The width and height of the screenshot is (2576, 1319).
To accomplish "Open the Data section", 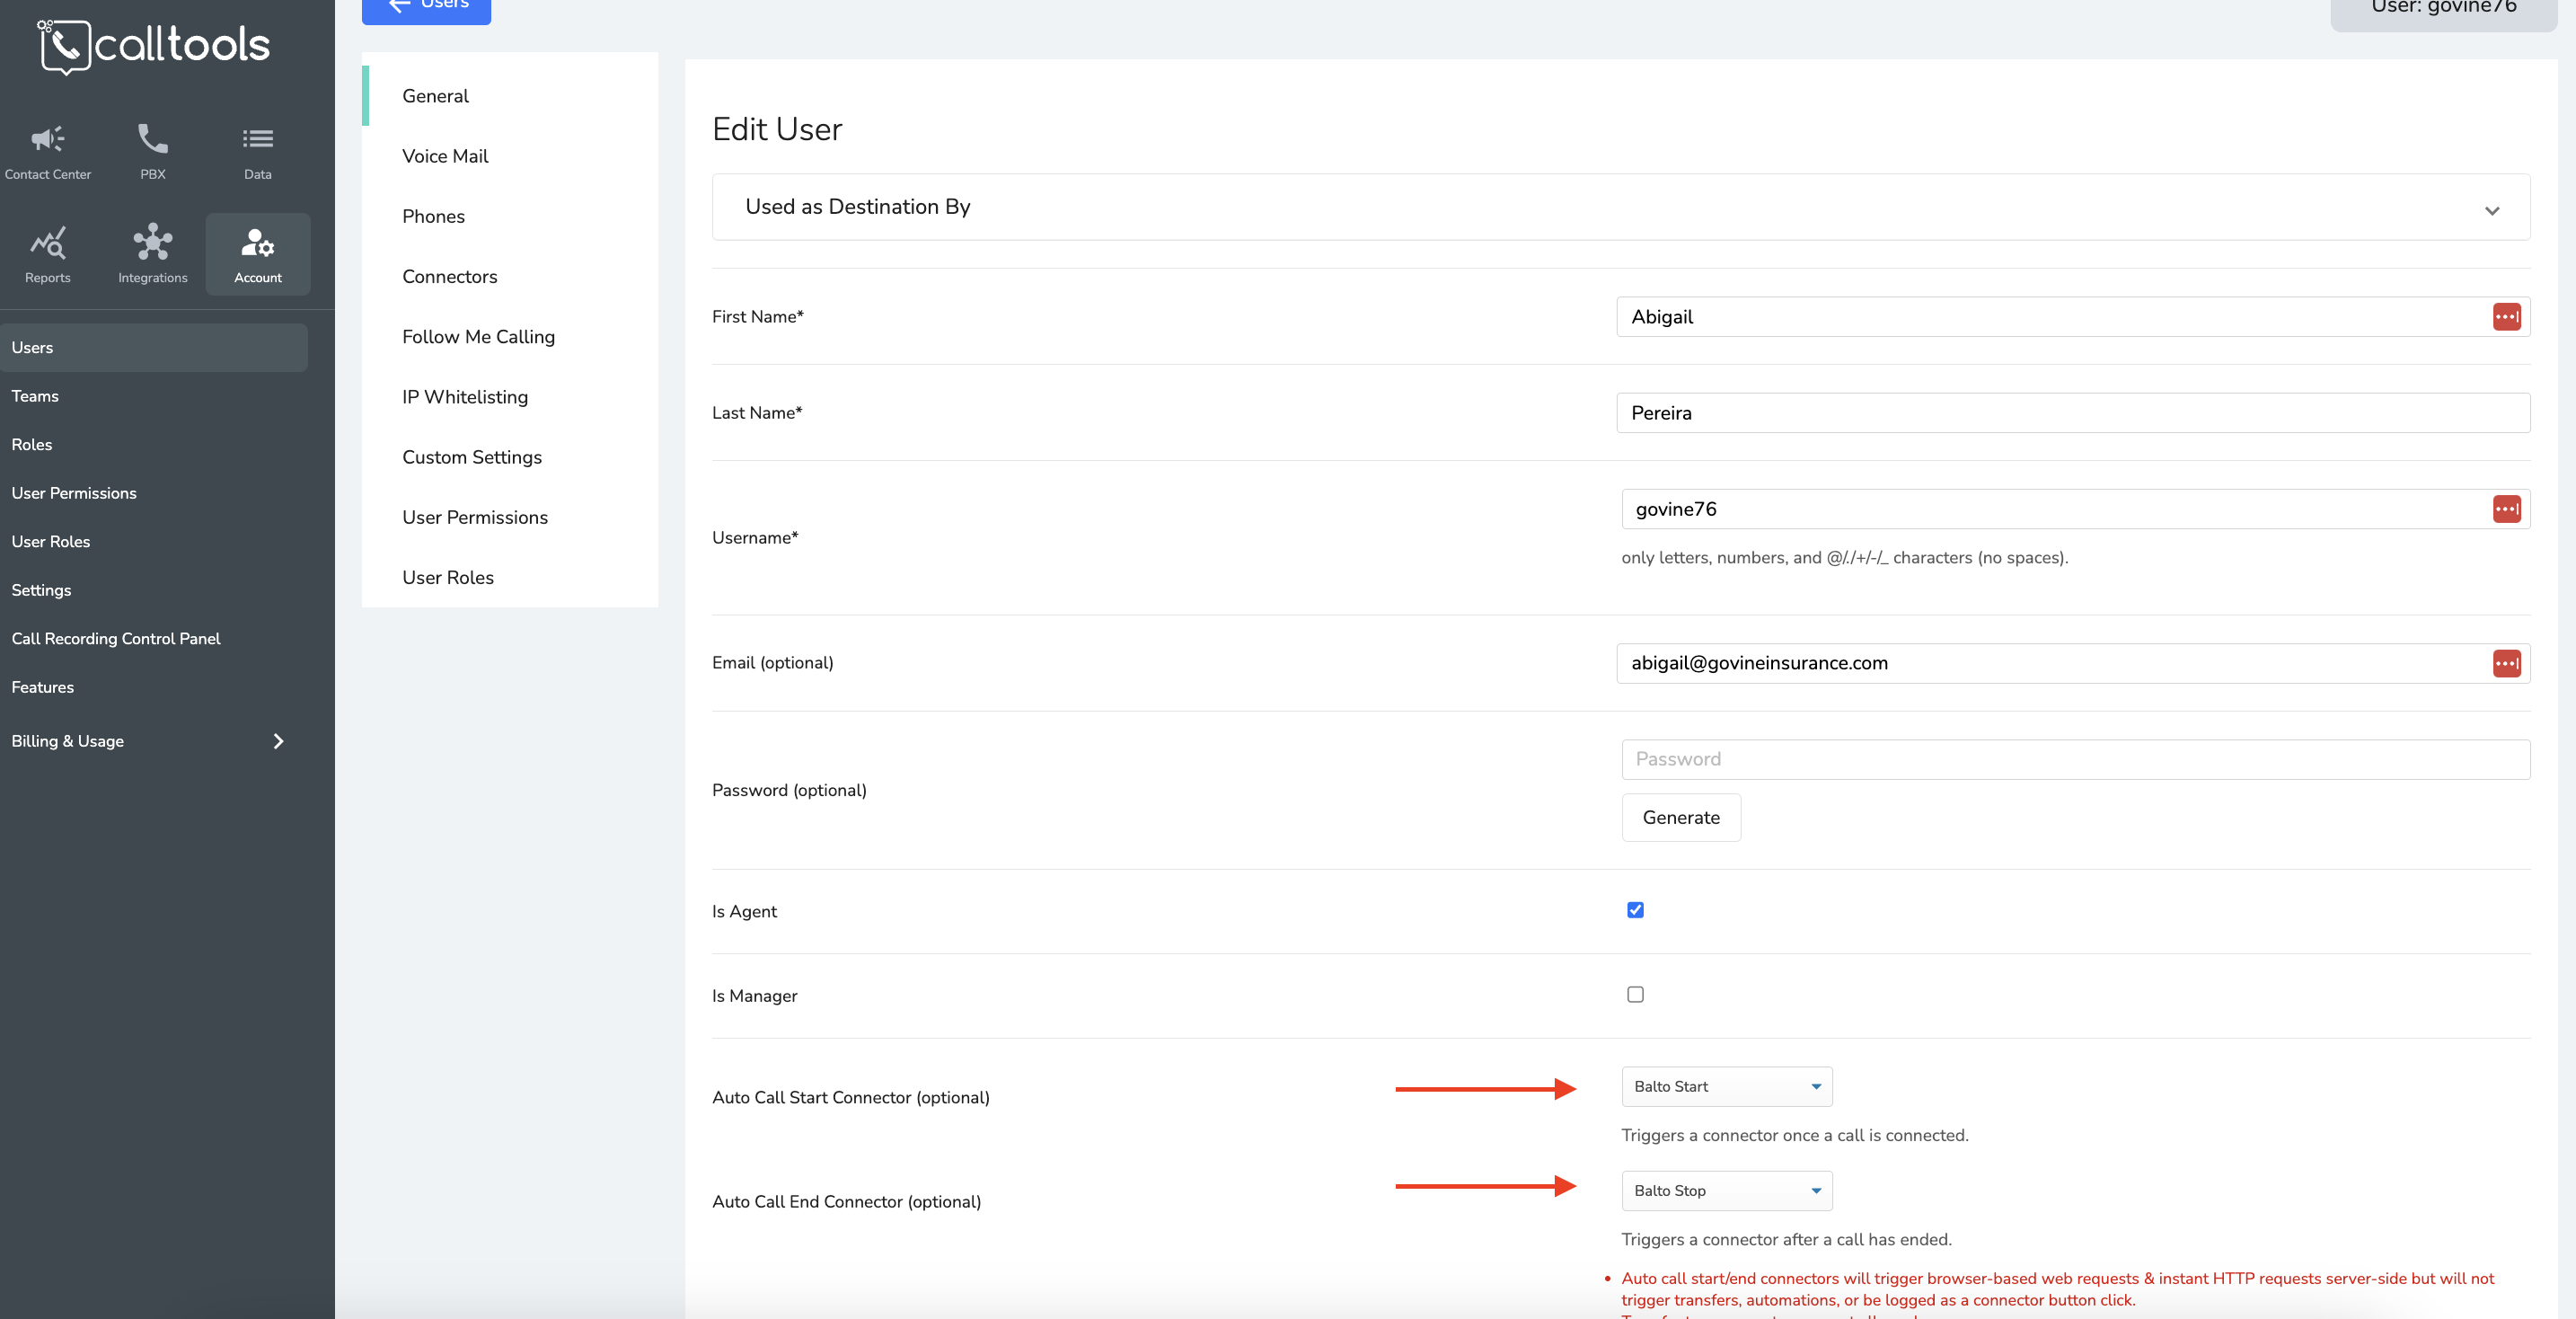I will [257, 150].
